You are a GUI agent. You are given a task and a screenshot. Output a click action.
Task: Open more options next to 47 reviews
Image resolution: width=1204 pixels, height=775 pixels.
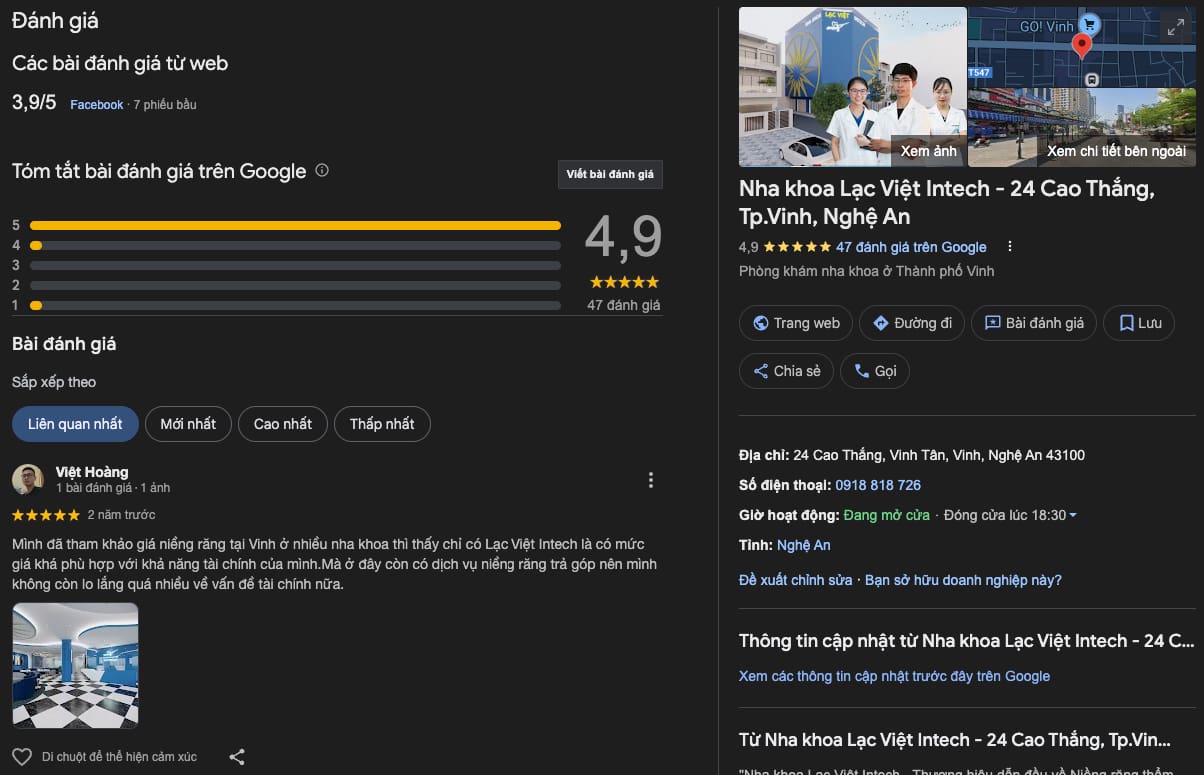click(1010, 247)
